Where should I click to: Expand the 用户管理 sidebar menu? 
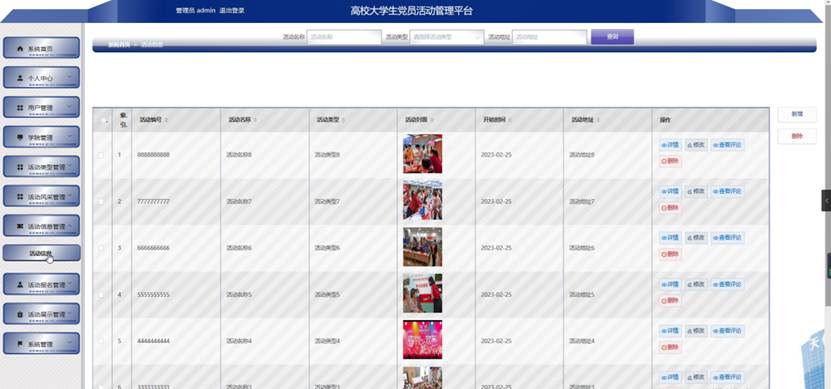41,107
